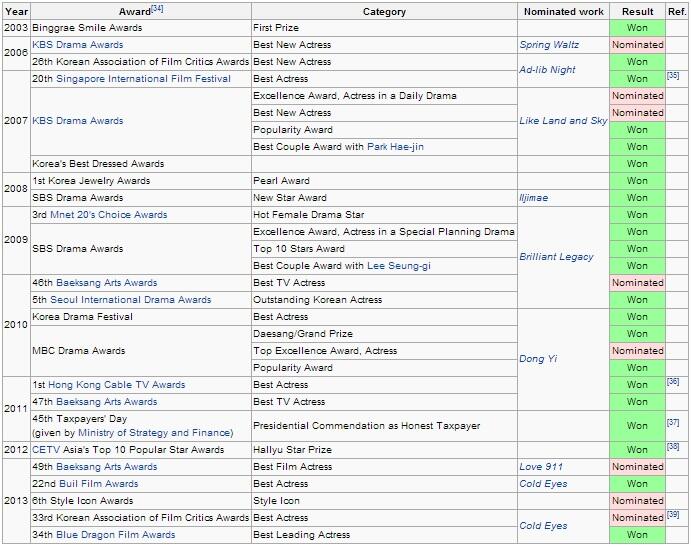Select the Hallyu Star Prize cell
Screen dimensions: 691x547
[x=384, y=450]
